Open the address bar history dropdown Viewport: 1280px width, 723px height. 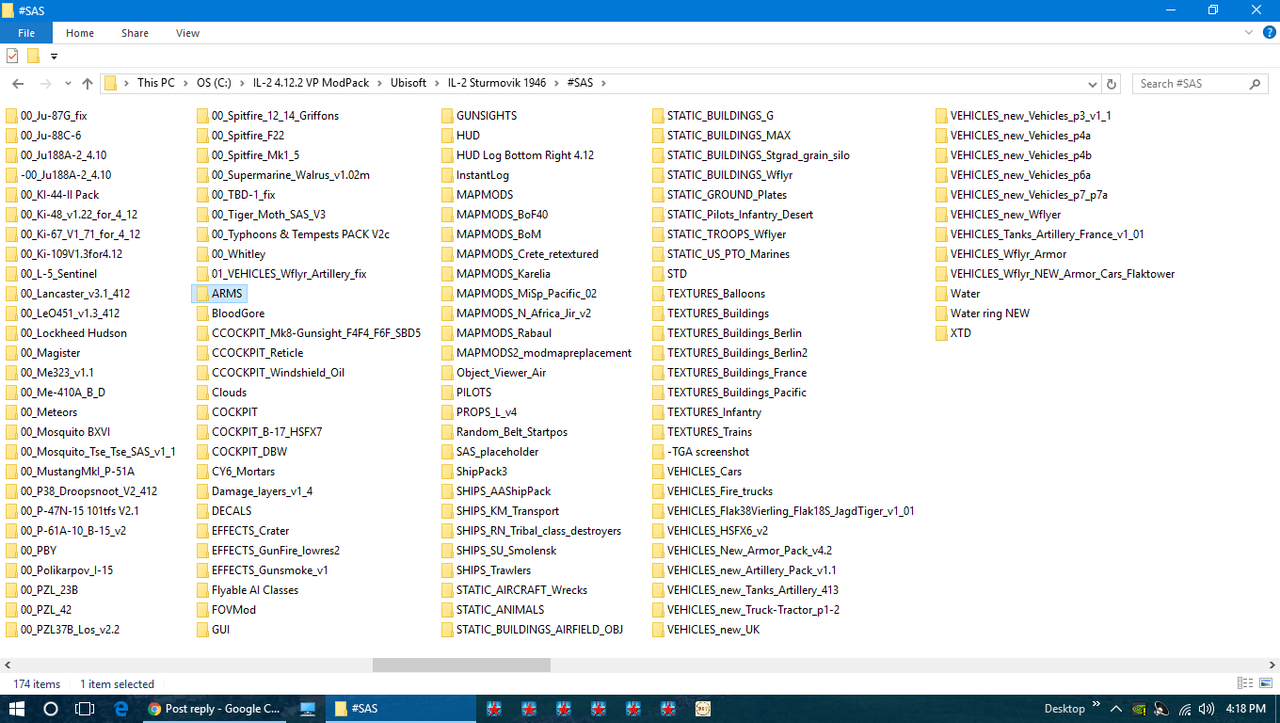(x=1092, y=83)
